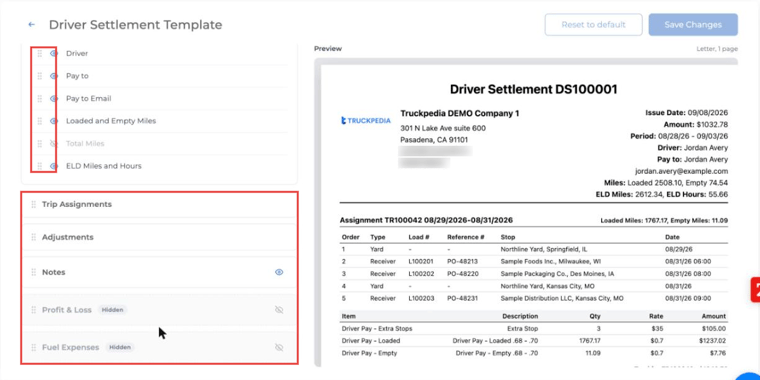Select the Driver field label

click(77, 54)
